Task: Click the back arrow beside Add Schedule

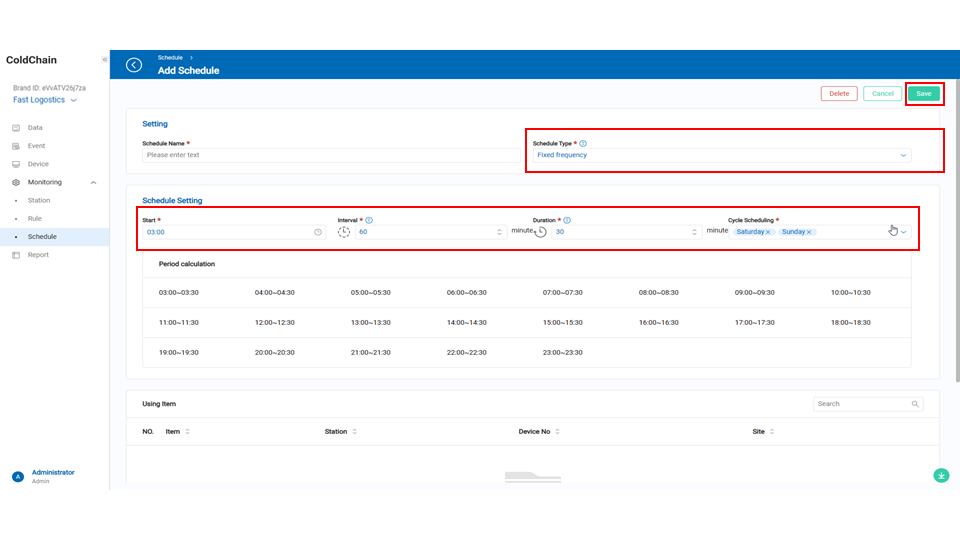Action: 134,65
